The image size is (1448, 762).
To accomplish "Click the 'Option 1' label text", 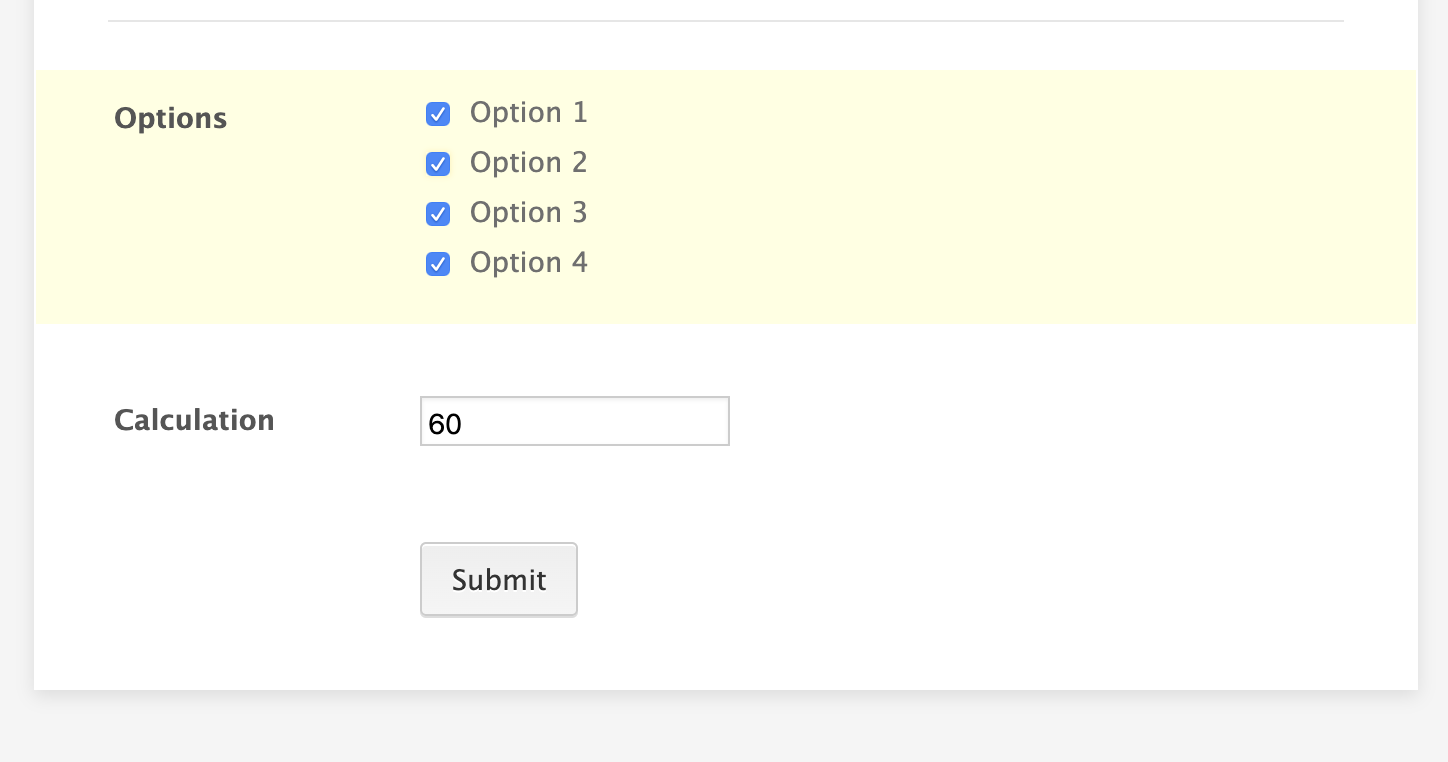I will click(529, 113).
